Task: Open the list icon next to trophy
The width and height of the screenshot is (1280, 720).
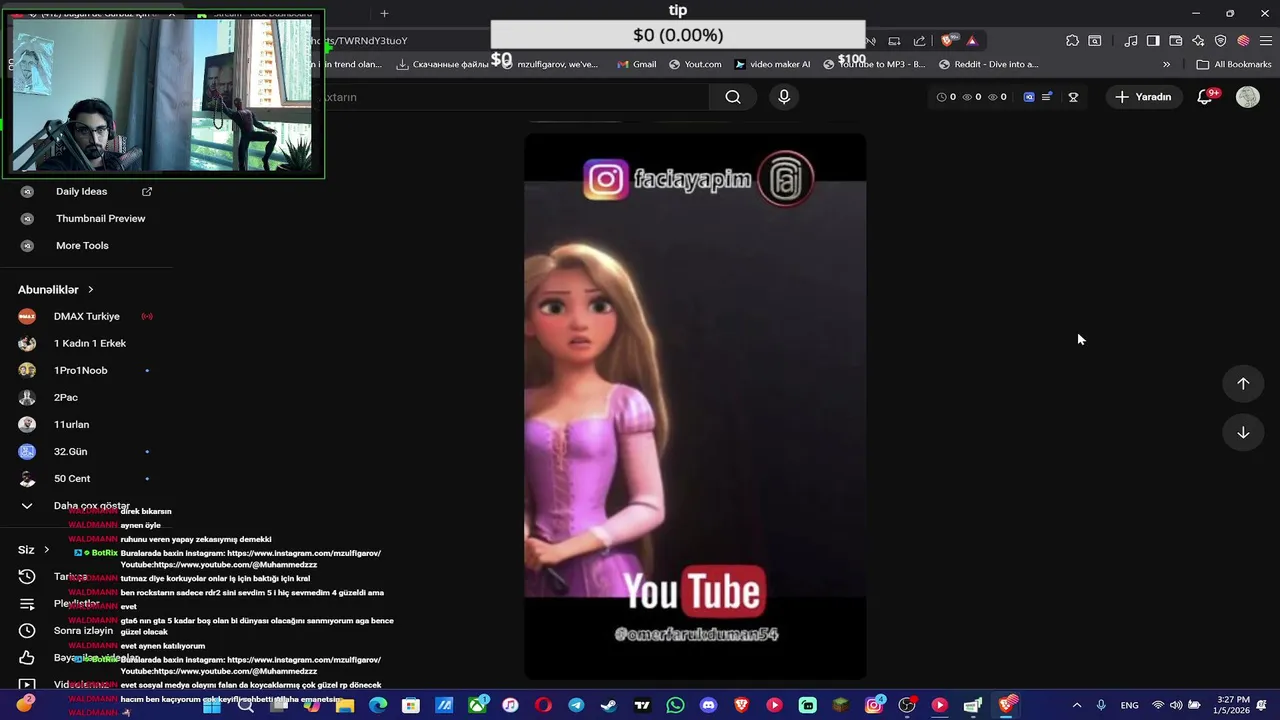Action: pyautogui.click(x=1047, y=97)
